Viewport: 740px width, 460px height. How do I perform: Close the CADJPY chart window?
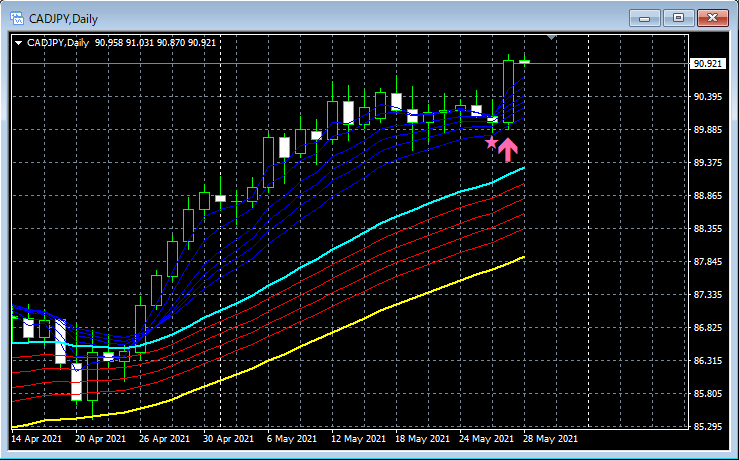click(x=713, y=18)
